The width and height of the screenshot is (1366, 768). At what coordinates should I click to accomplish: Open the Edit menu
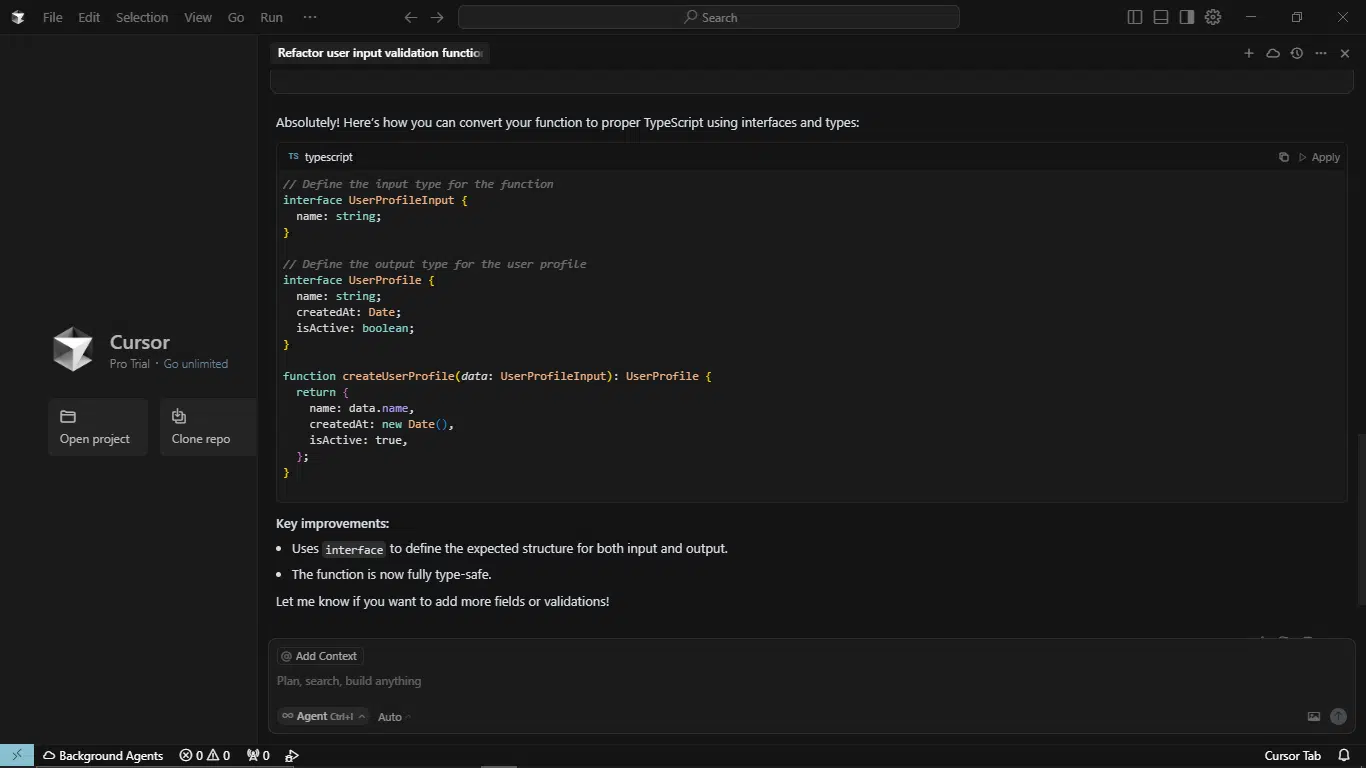(89, 17)
